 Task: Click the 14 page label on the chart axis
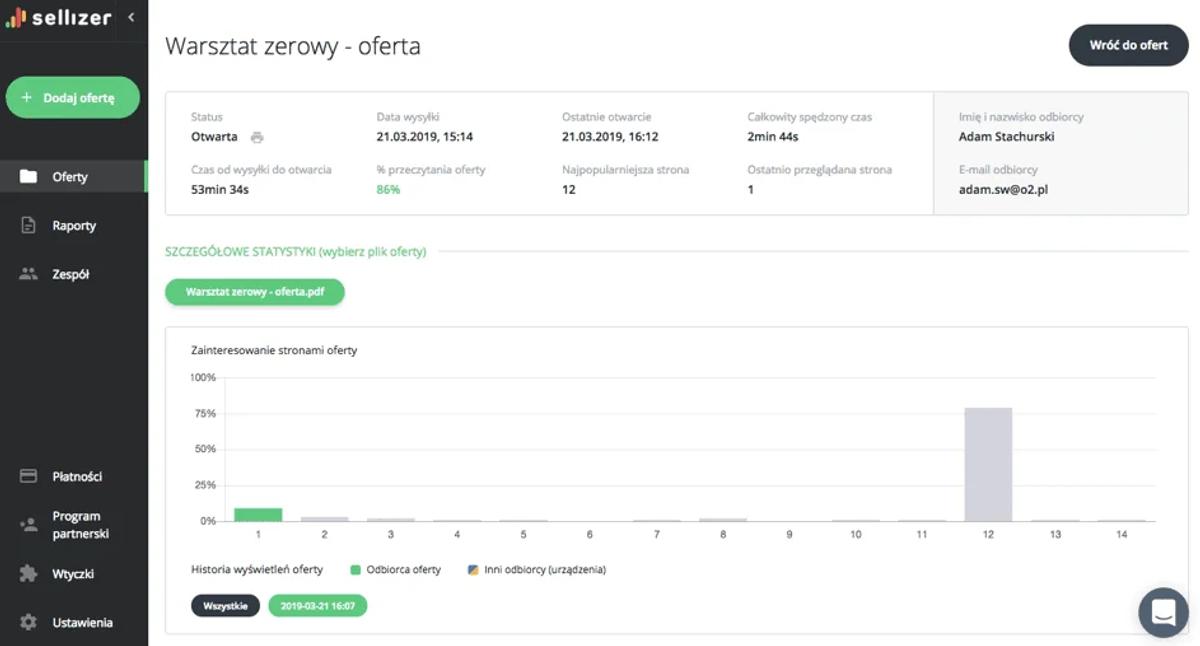point(1121,535)
